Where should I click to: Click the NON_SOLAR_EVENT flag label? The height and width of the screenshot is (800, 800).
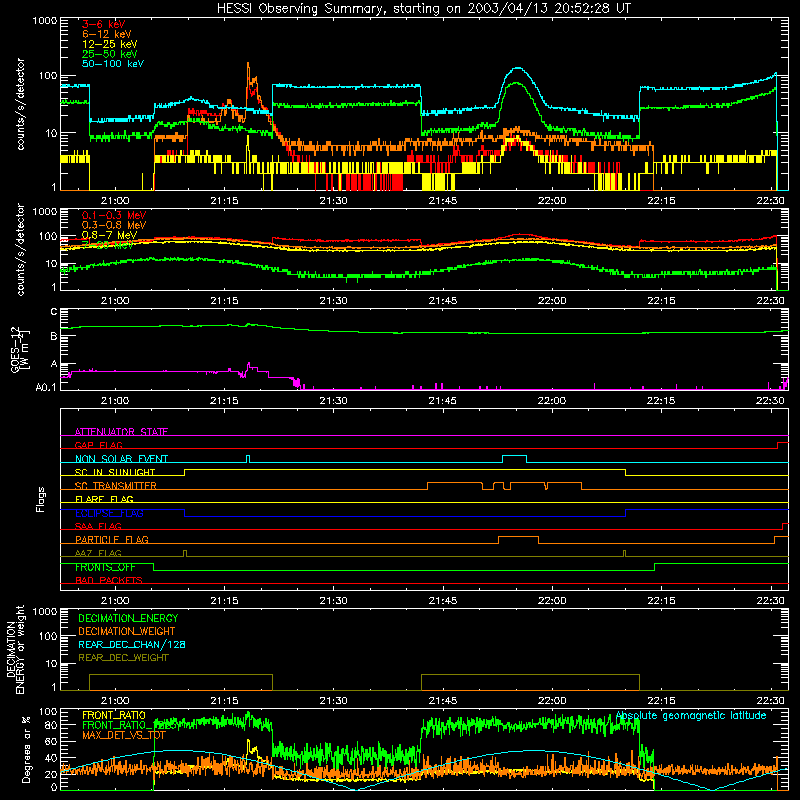pos(121,459)
